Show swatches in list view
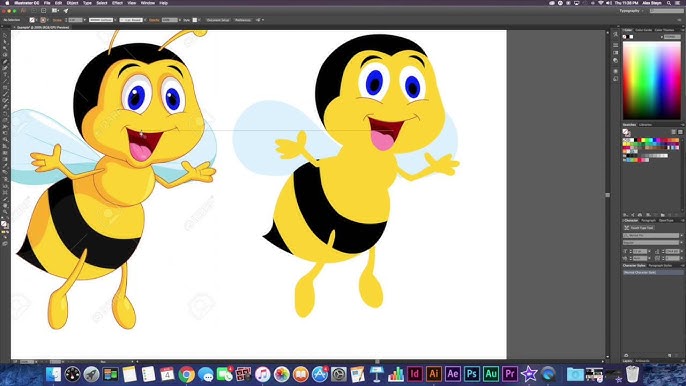The height and width of the screenshot is (386, 686). (674, 132)
